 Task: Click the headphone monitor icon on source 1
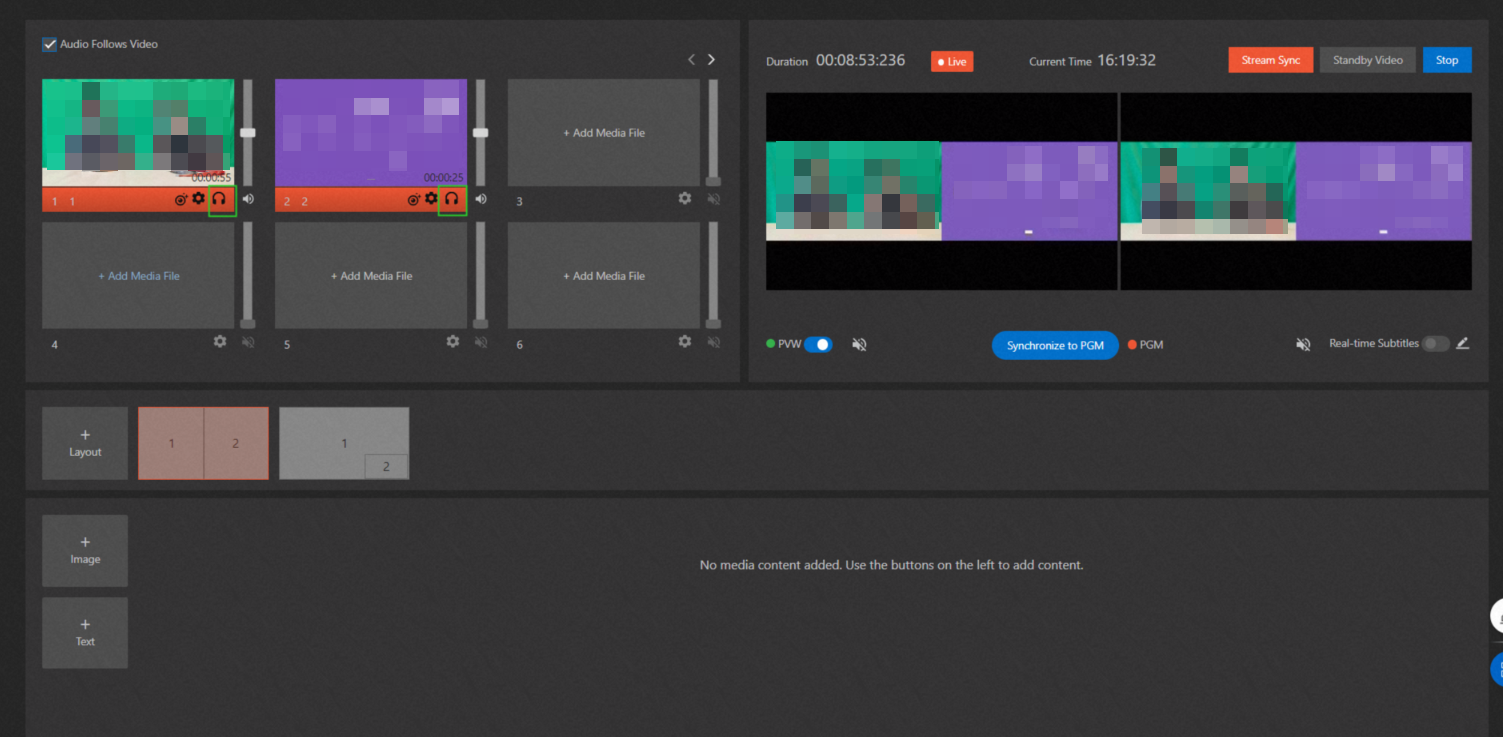(x=220, y=200)
